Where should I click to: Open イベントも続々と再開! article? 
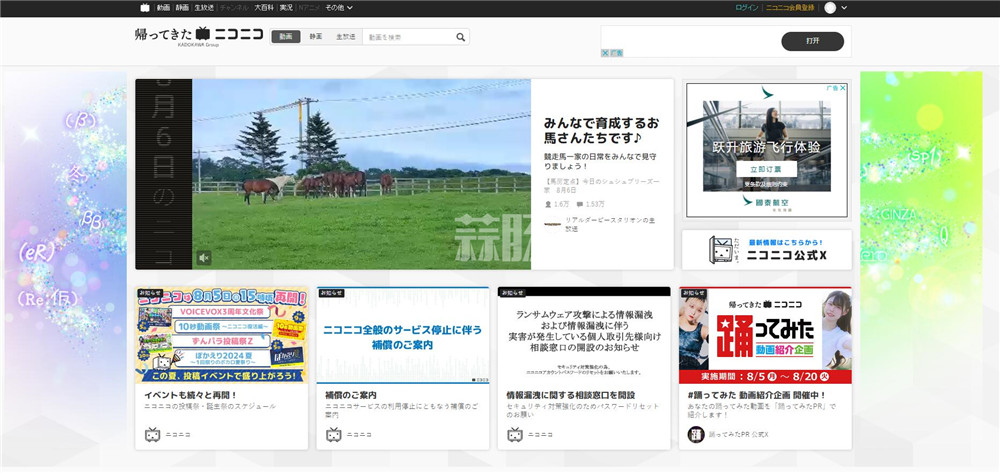(x=191, y=395)
